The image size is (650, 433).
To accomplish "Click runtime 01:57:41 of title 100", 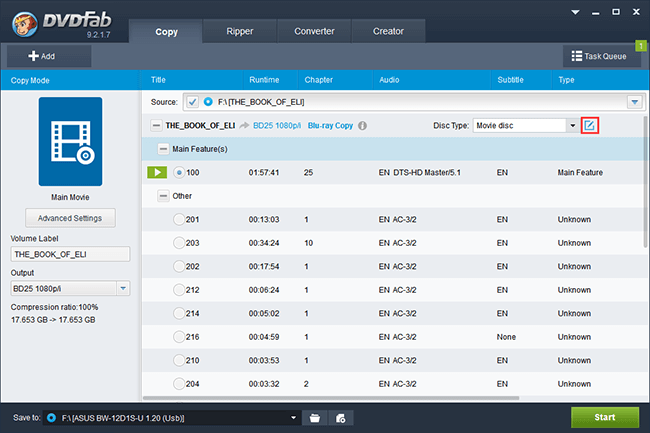I will 264,172.
